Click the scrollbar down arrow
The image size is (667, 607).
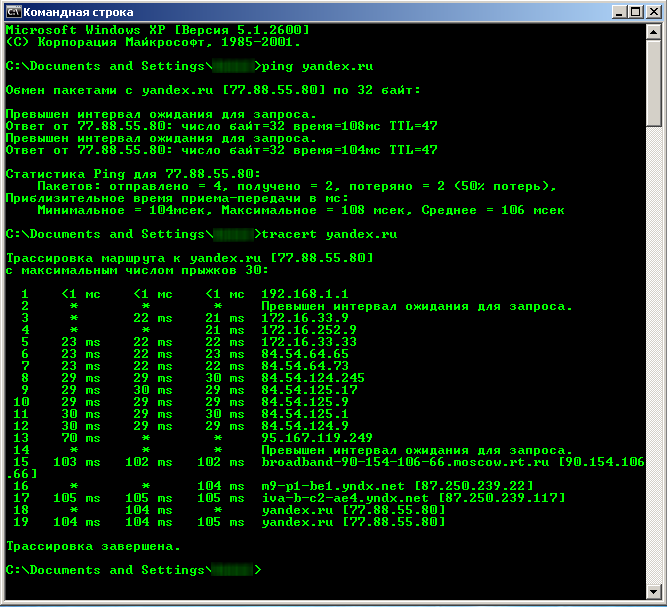coord(652,592)
